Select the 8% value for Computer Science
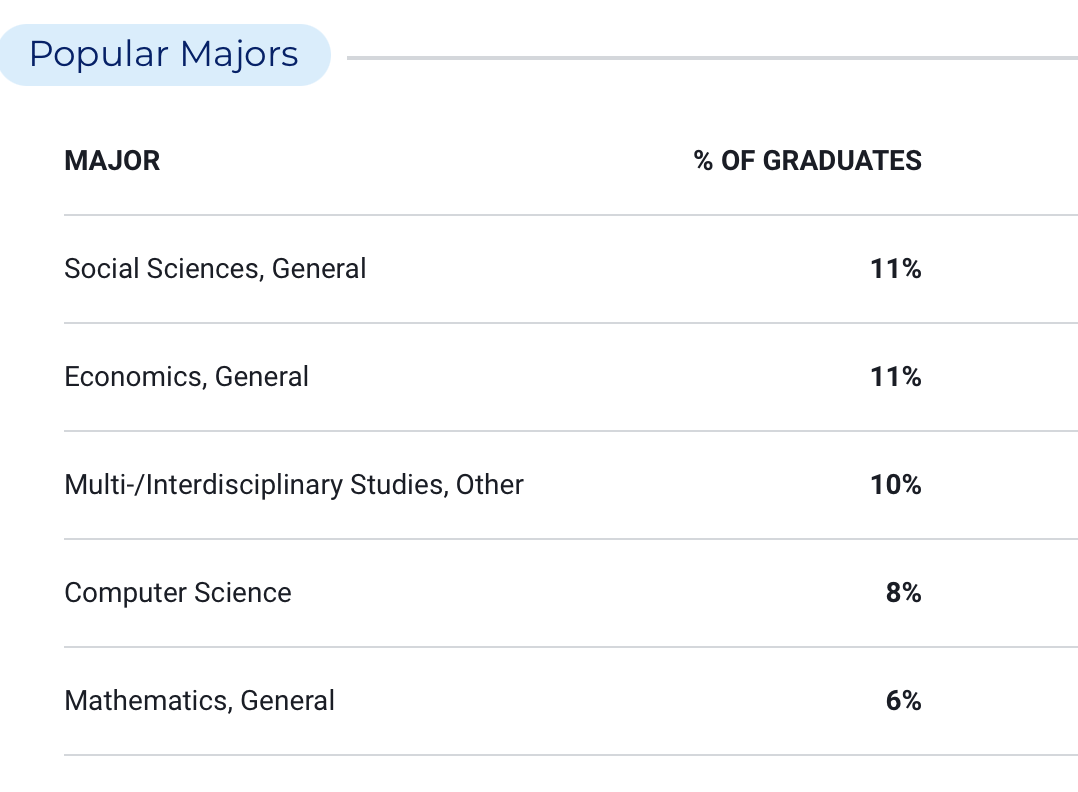 [903, 593]
